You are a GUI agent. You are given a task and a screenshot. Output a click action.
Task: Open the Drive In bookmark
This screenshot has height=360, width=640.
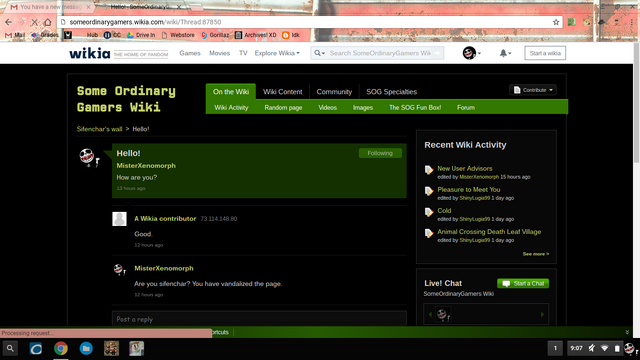[141, 35]
